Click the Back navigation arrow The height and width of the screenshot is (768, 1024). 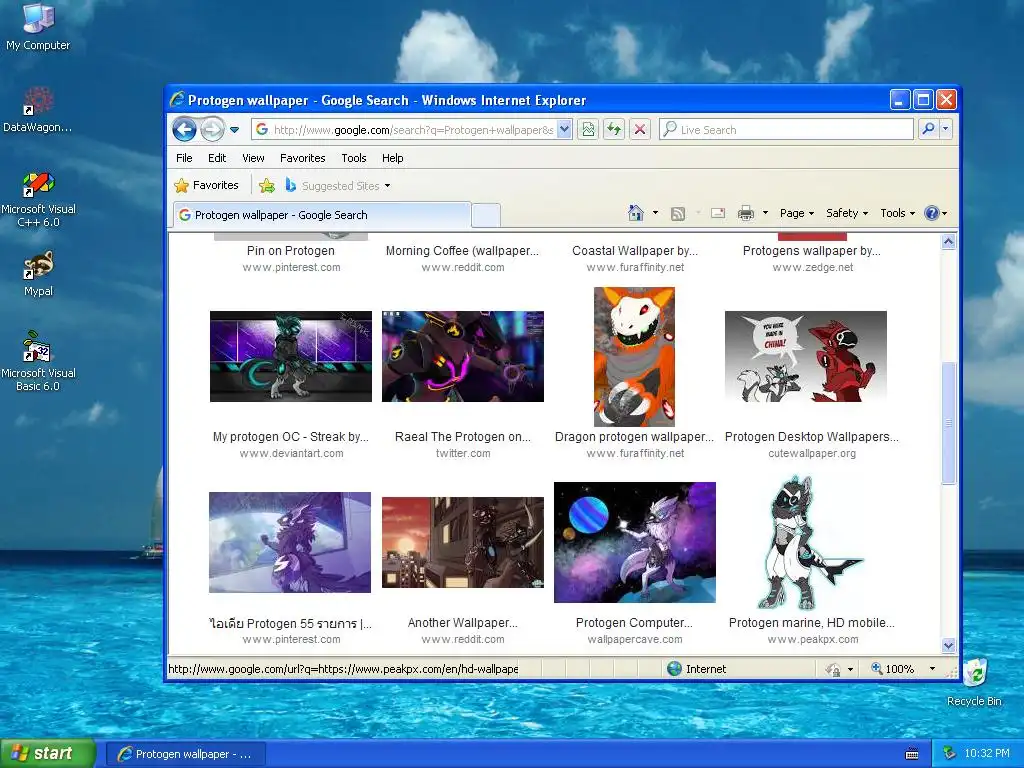185,130
